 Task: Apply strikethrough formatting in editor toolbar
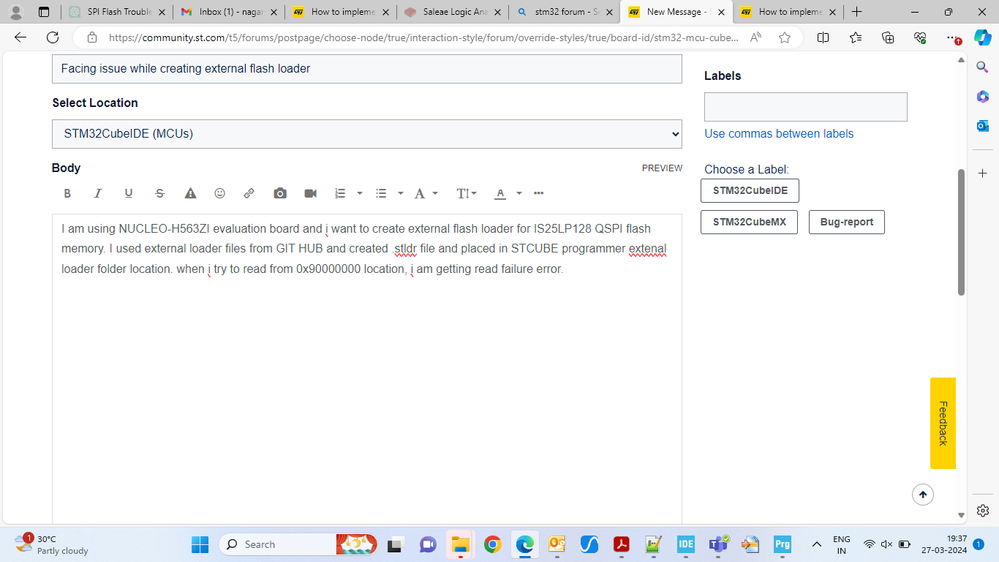(159, 193)
